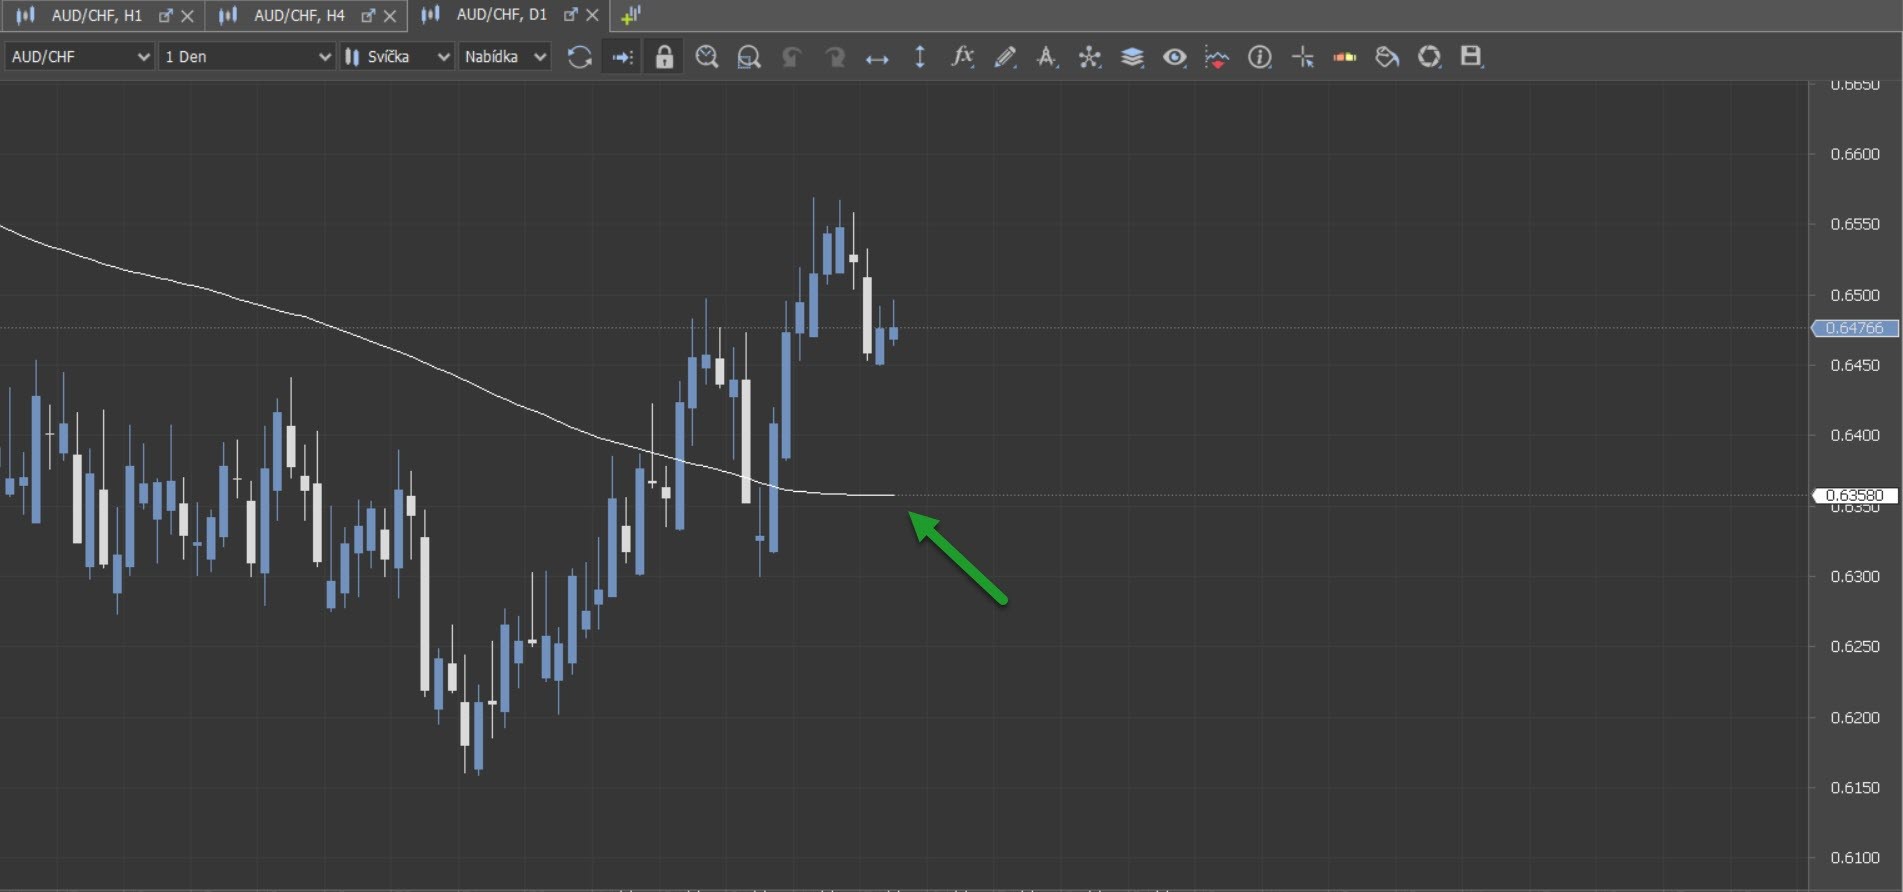
Task: Toggle the eye visibility icon
Action: (x=1175, y=57)
